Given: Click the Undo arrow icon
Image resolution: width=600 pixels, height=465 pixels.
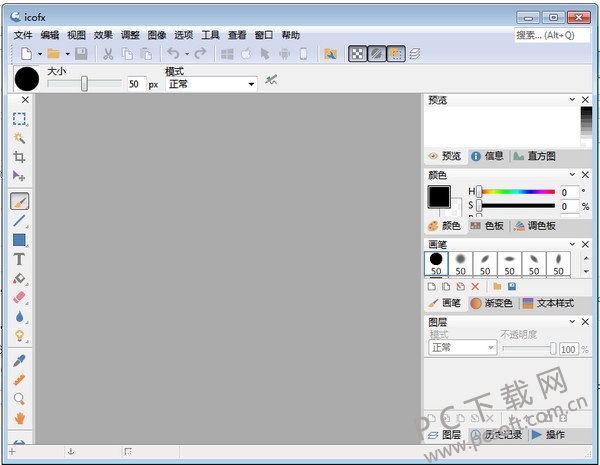Looking at the screenshot, I should point(173,54).
